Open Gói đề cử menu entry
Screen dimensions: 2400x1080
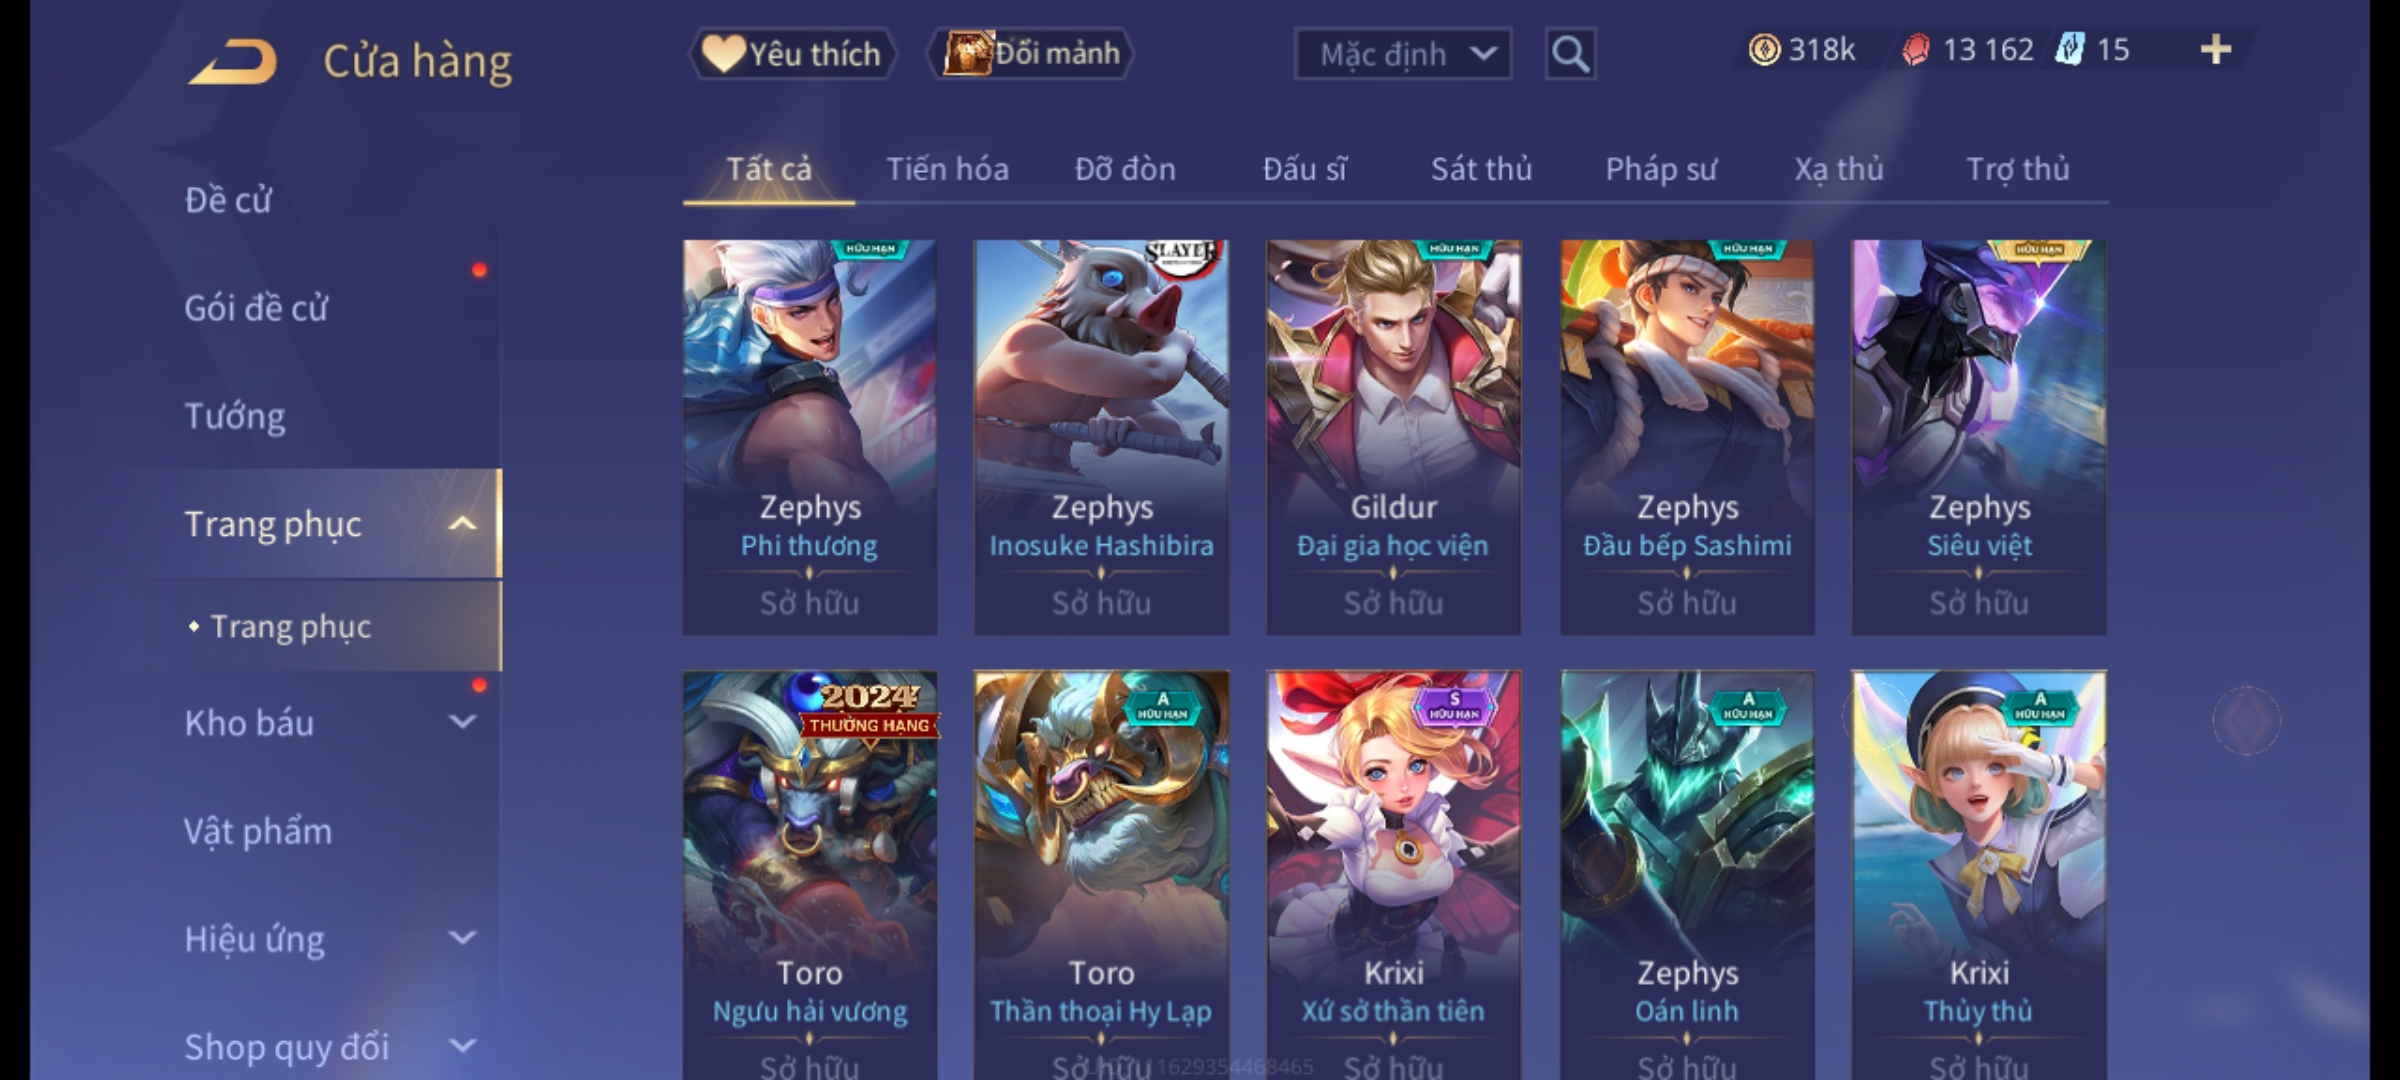click(x=256, y=308)
